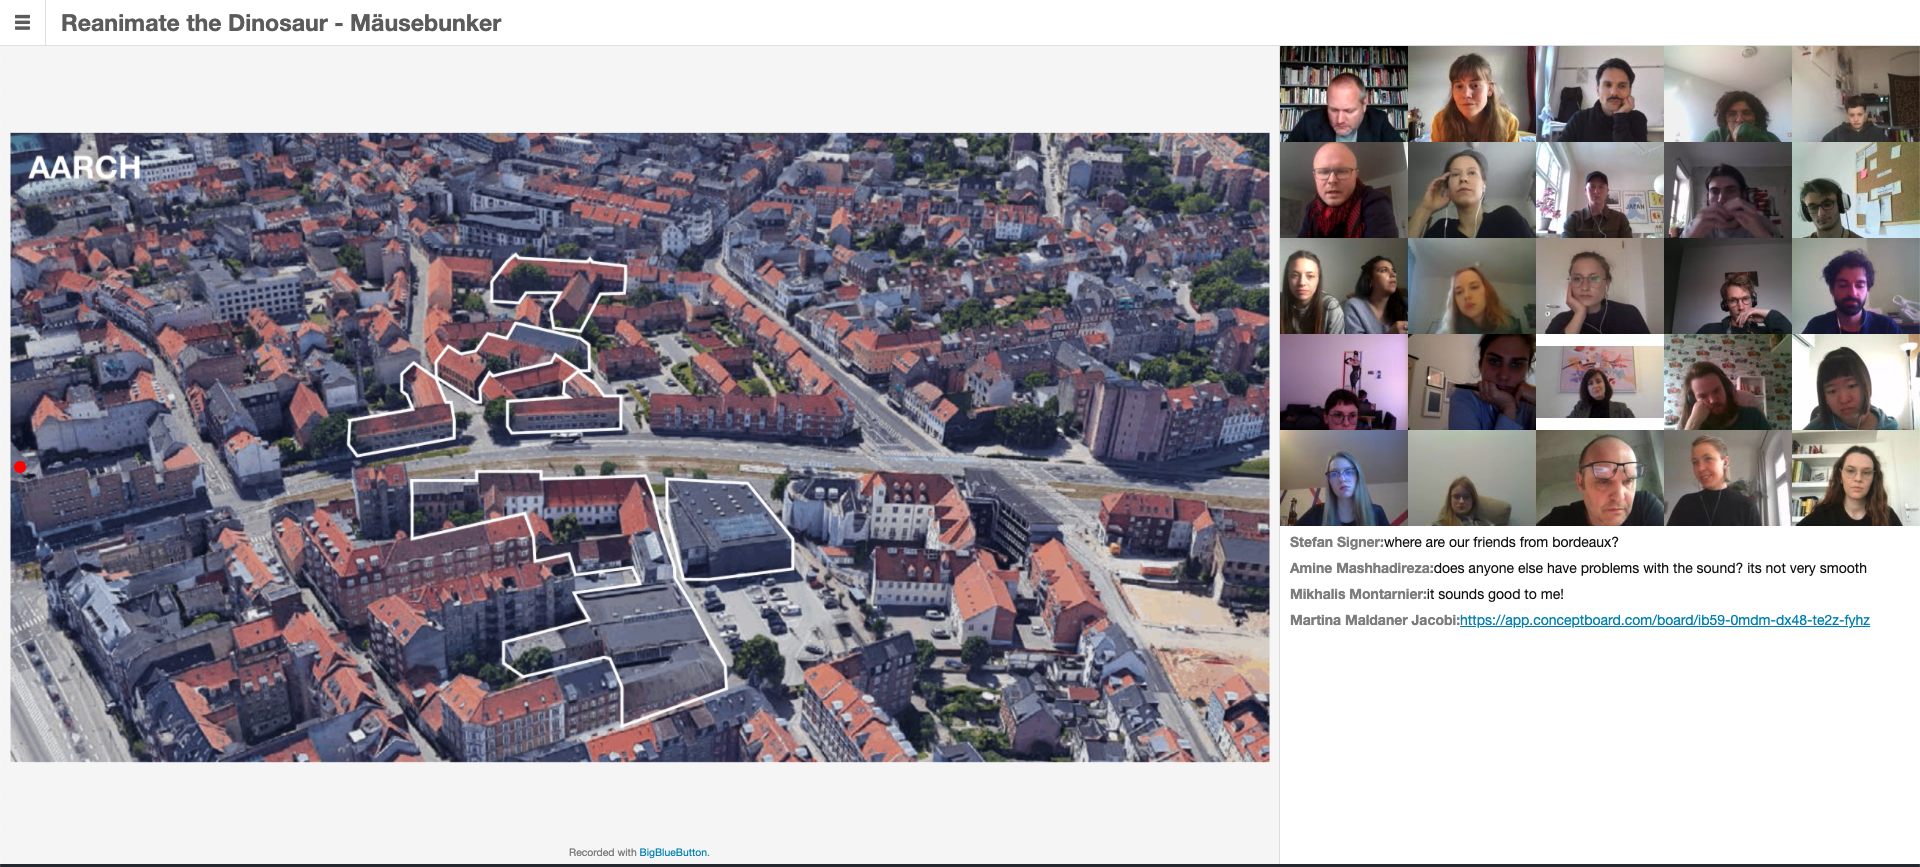The width and height of the screenshot is (1920, 867).
Task: Click the outlined dark flat-roof building on slide
Action: [728, 527]
